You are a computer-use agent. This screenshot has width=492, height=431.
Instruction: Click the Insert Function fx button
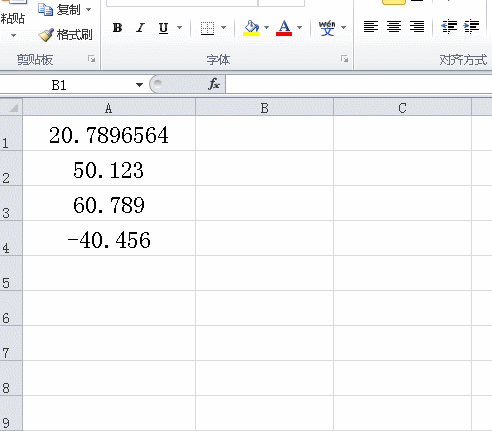(214, 84)
